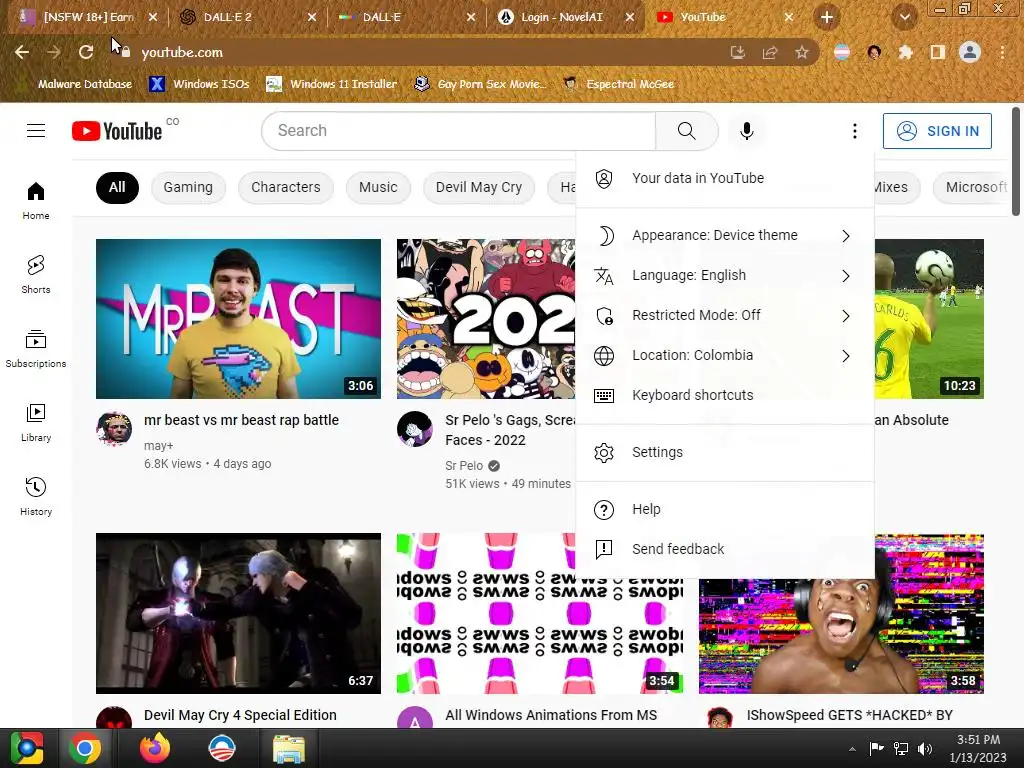1024x768 pixels.
Task: Show hidden tray icons arrow
Action: tap(852, 749)
